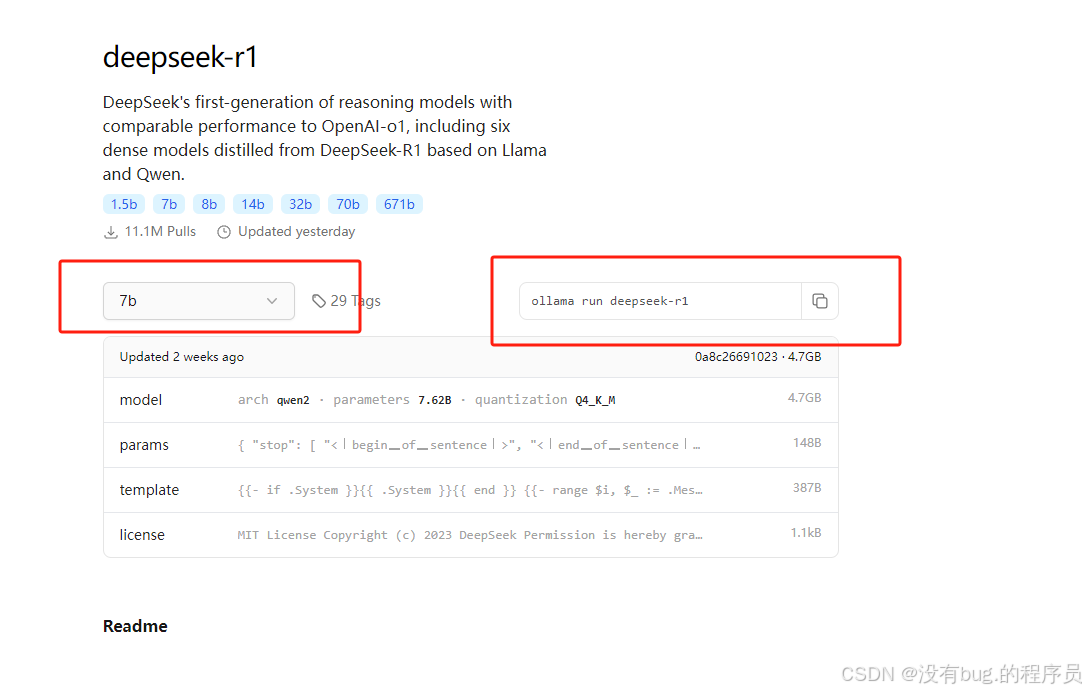Pick the 14b size tag
1086x691 pixels.
pyautogui.click(x=253, y=204)
